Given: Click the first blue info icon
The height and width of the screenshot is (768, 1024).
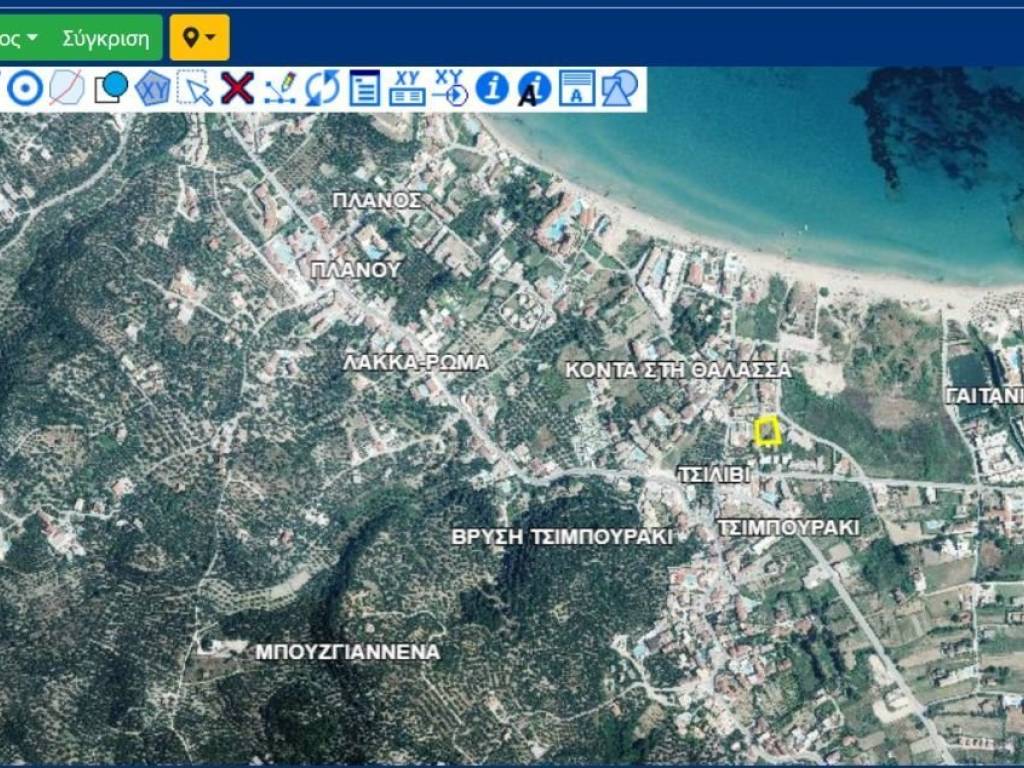Looking at the screenshot, I should coord(492,89).
